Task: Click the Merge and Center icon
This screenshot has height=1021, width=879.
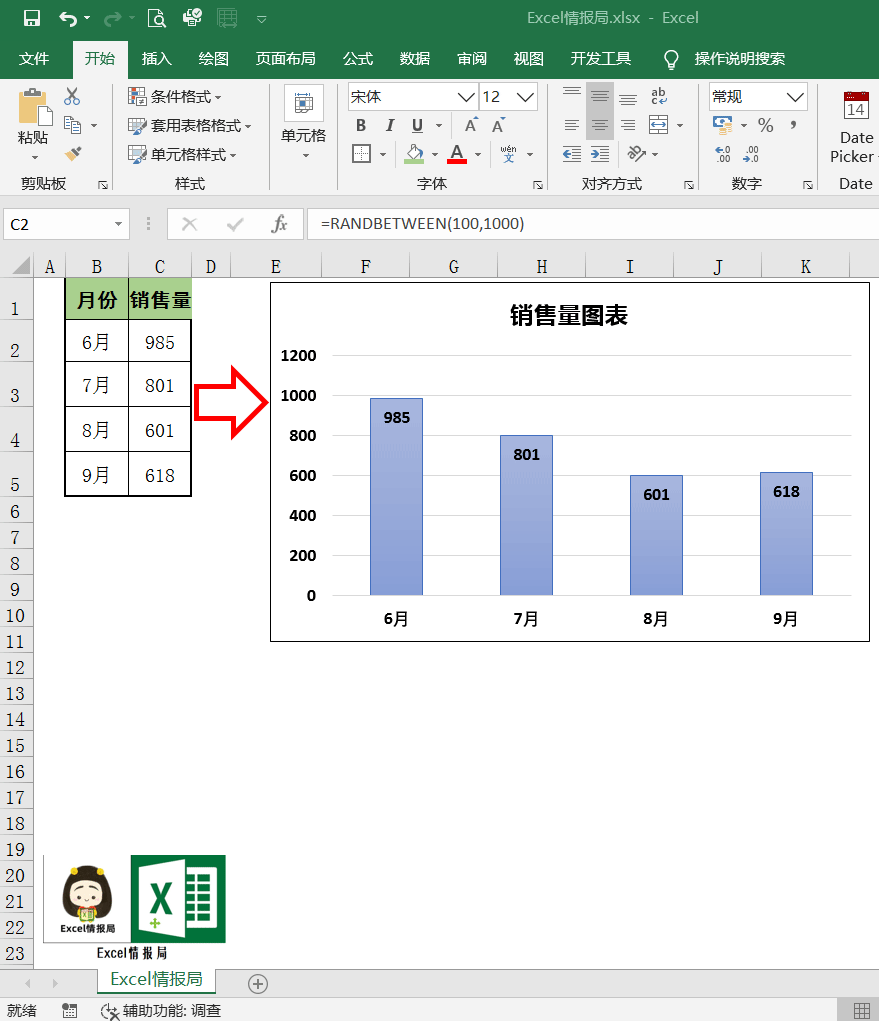Action: tap(658, 125)
